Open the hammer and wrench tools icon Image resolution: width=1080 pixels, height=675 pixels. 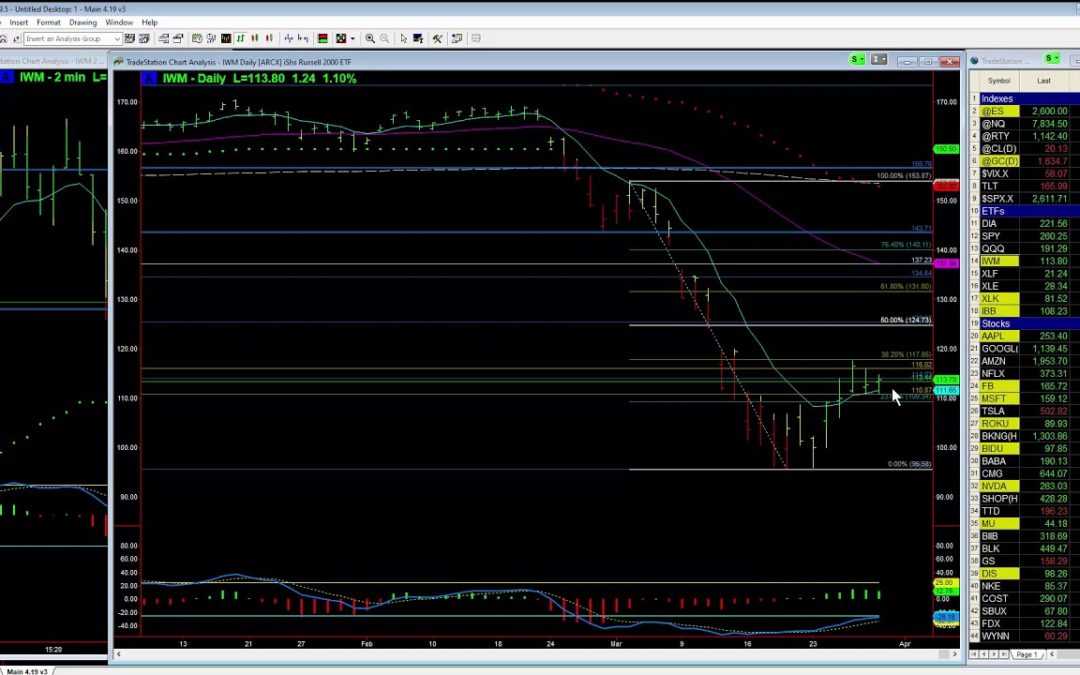point(437,39)
